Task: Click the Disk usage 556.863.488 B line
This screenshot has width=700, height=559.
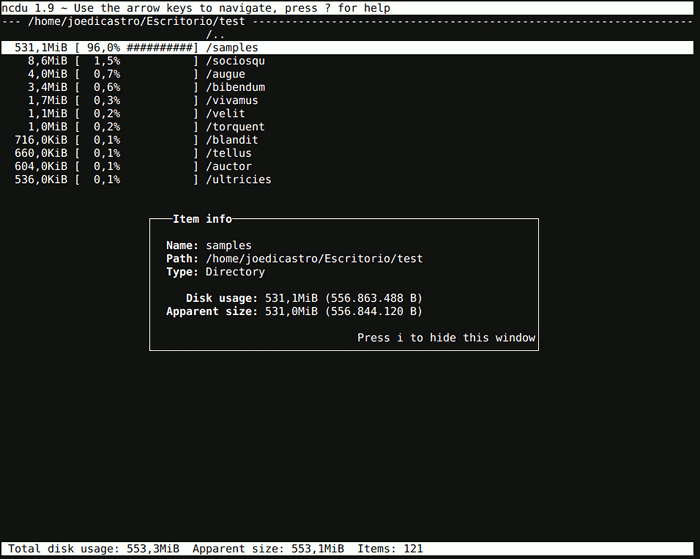Action: [x=304, y=298]
